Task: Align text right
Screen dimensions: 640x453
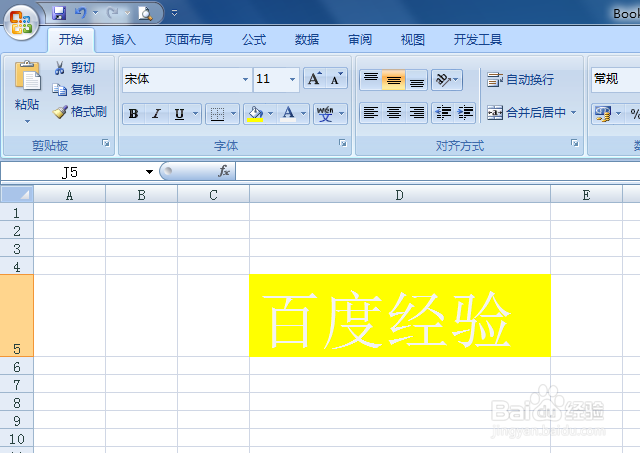Action: pyautogui.click(x=417, y=113)
